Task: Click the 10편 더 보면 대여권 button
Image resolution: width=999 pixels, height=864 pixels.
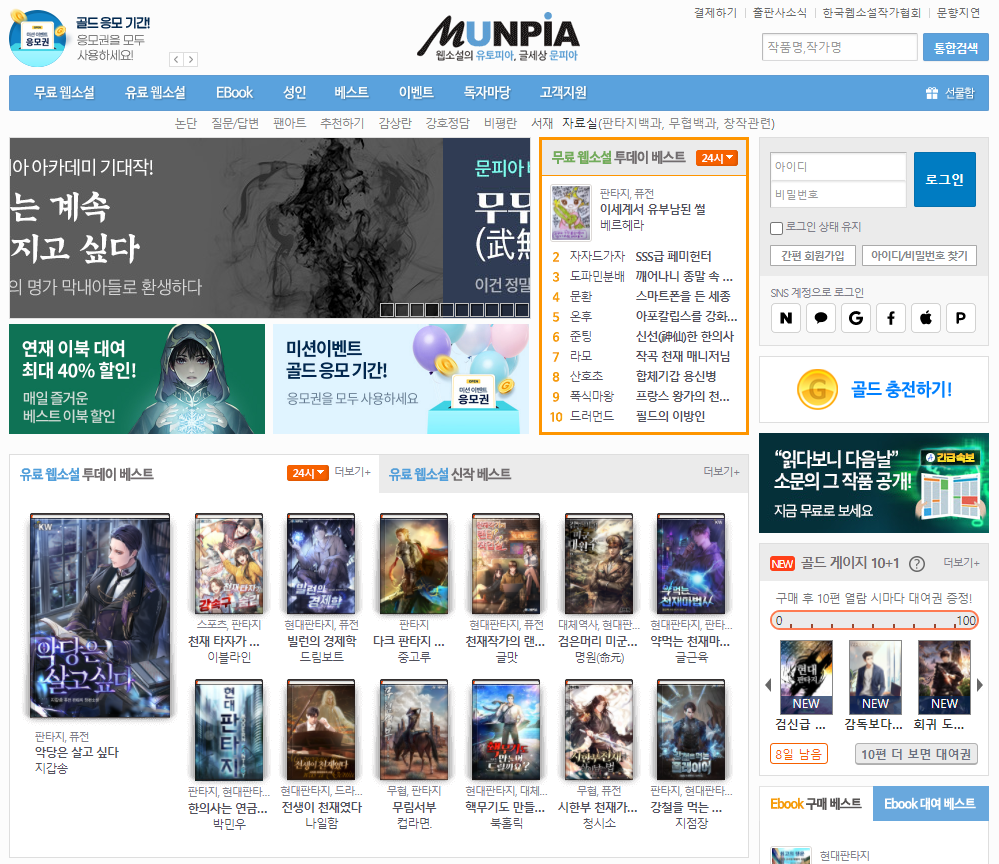Action: click(916, 754)
